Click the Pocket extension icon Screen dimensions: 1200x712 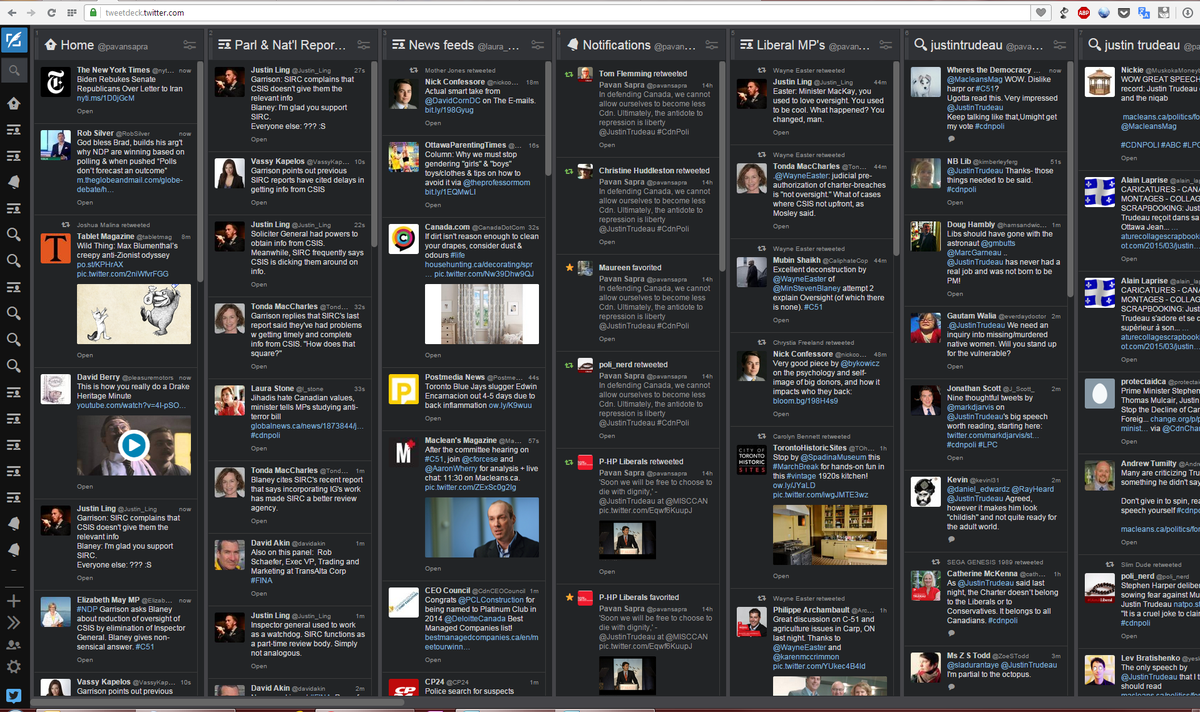1123,12
